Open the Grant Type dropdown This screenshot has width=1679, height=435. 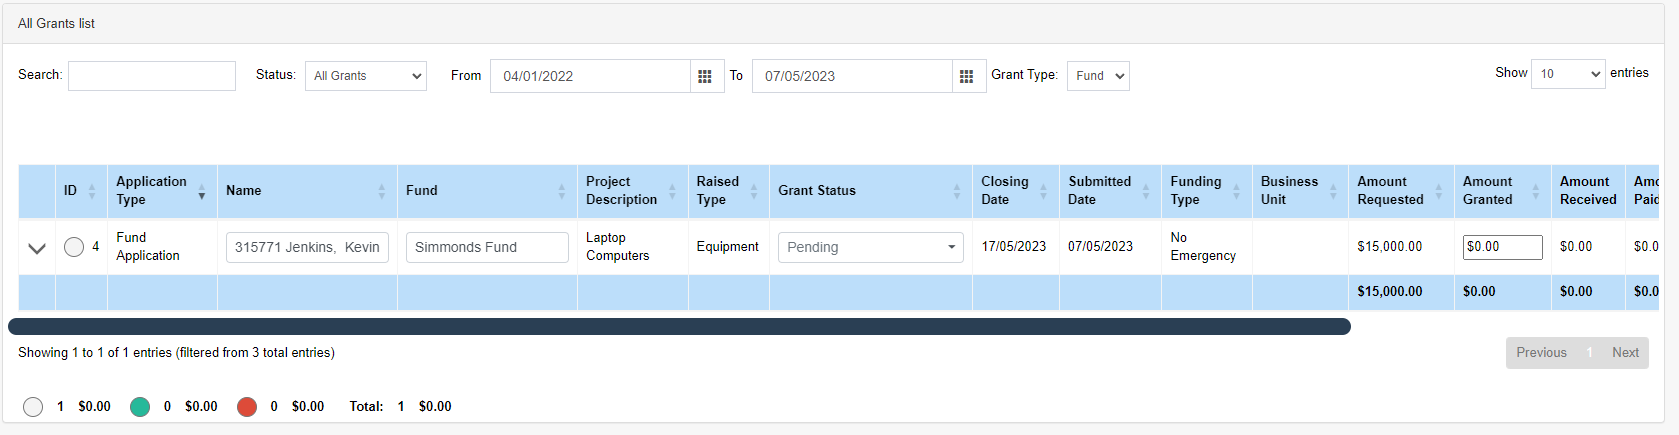(x=1098, y=76)
